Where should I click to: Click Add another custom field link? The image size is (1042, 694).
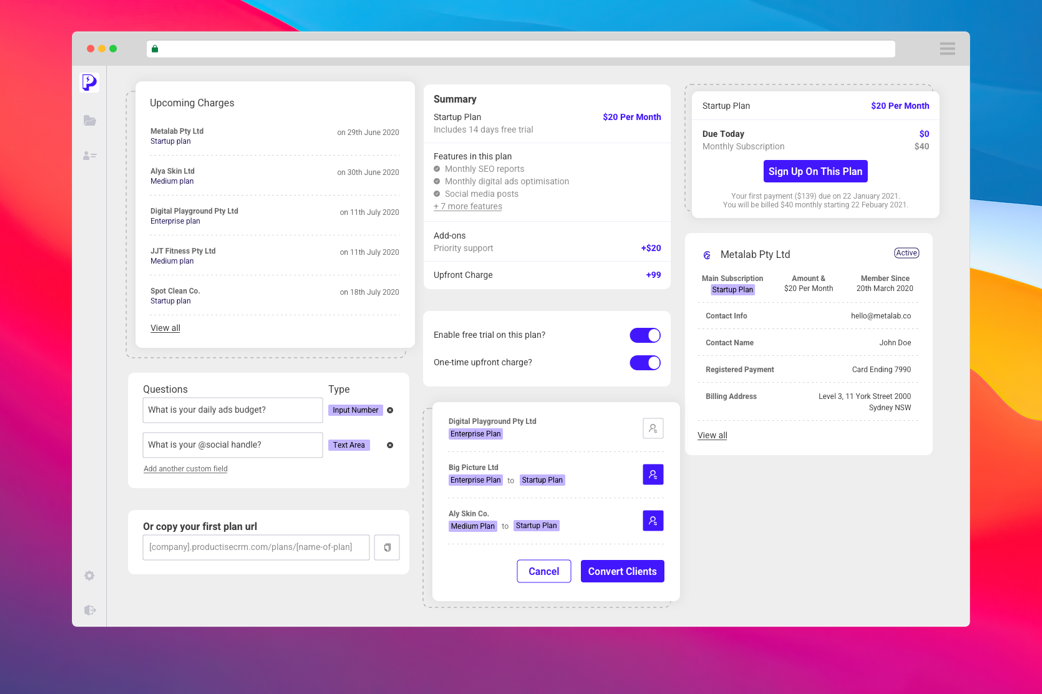click(x=185, y=469)
